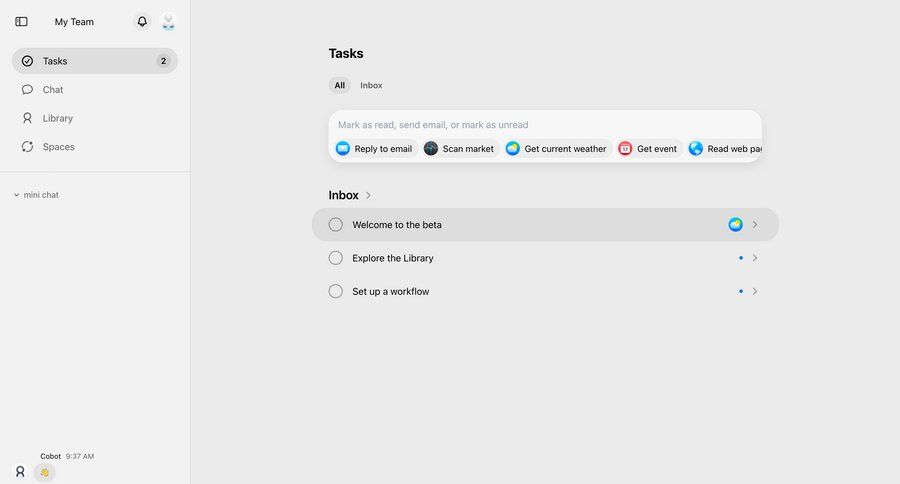Switch to the Inbox tab

(371, 86)
